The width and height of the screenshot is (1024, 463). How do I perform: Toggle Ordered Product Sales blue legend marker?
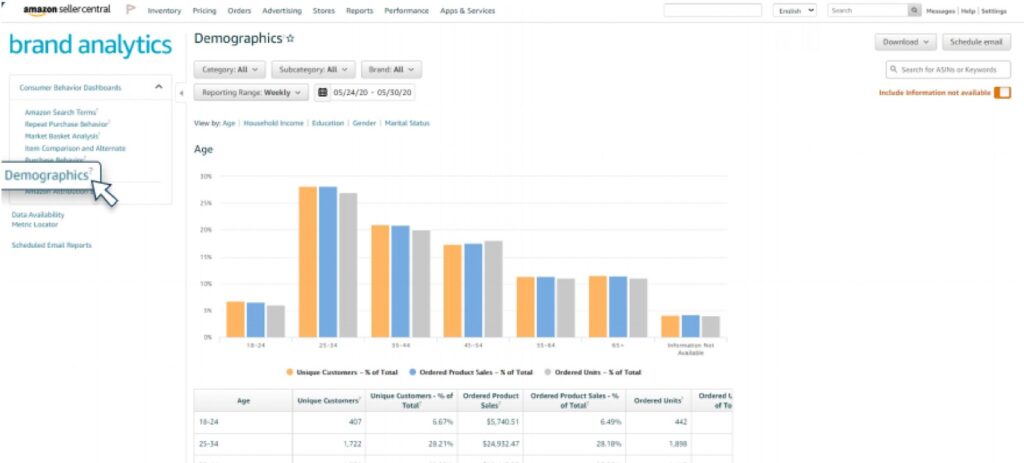[413, 372]
